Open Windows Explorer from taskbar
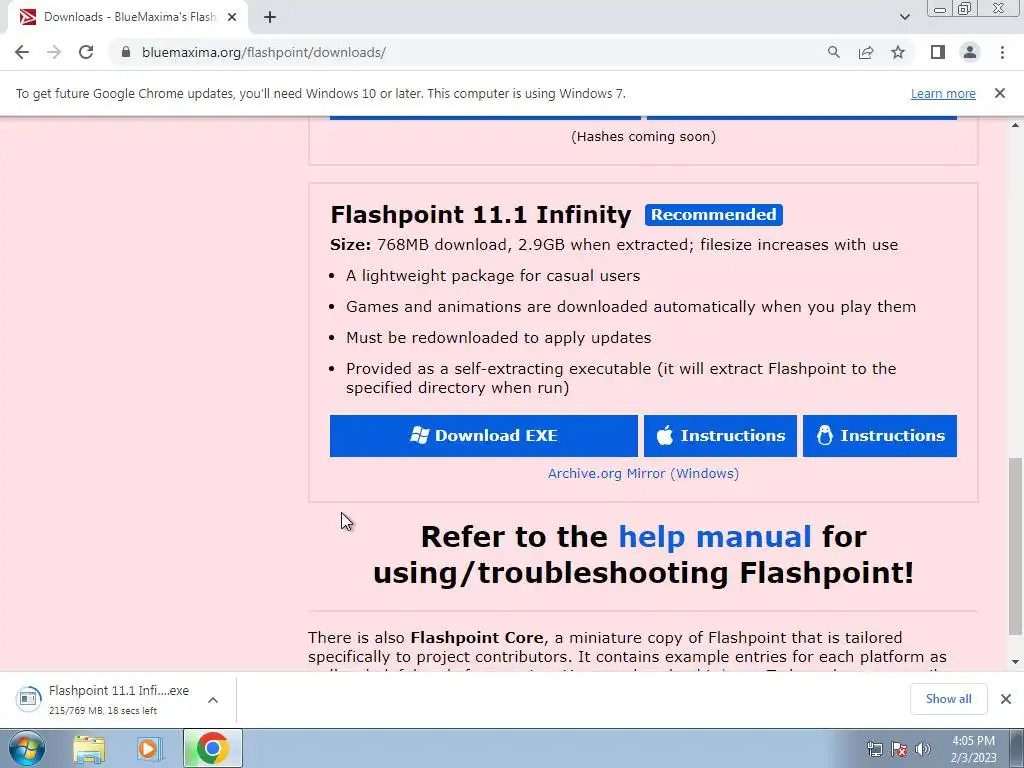The height and width of the screenshot is (768, 1024). pyautogui.click(x=89, y=748)
